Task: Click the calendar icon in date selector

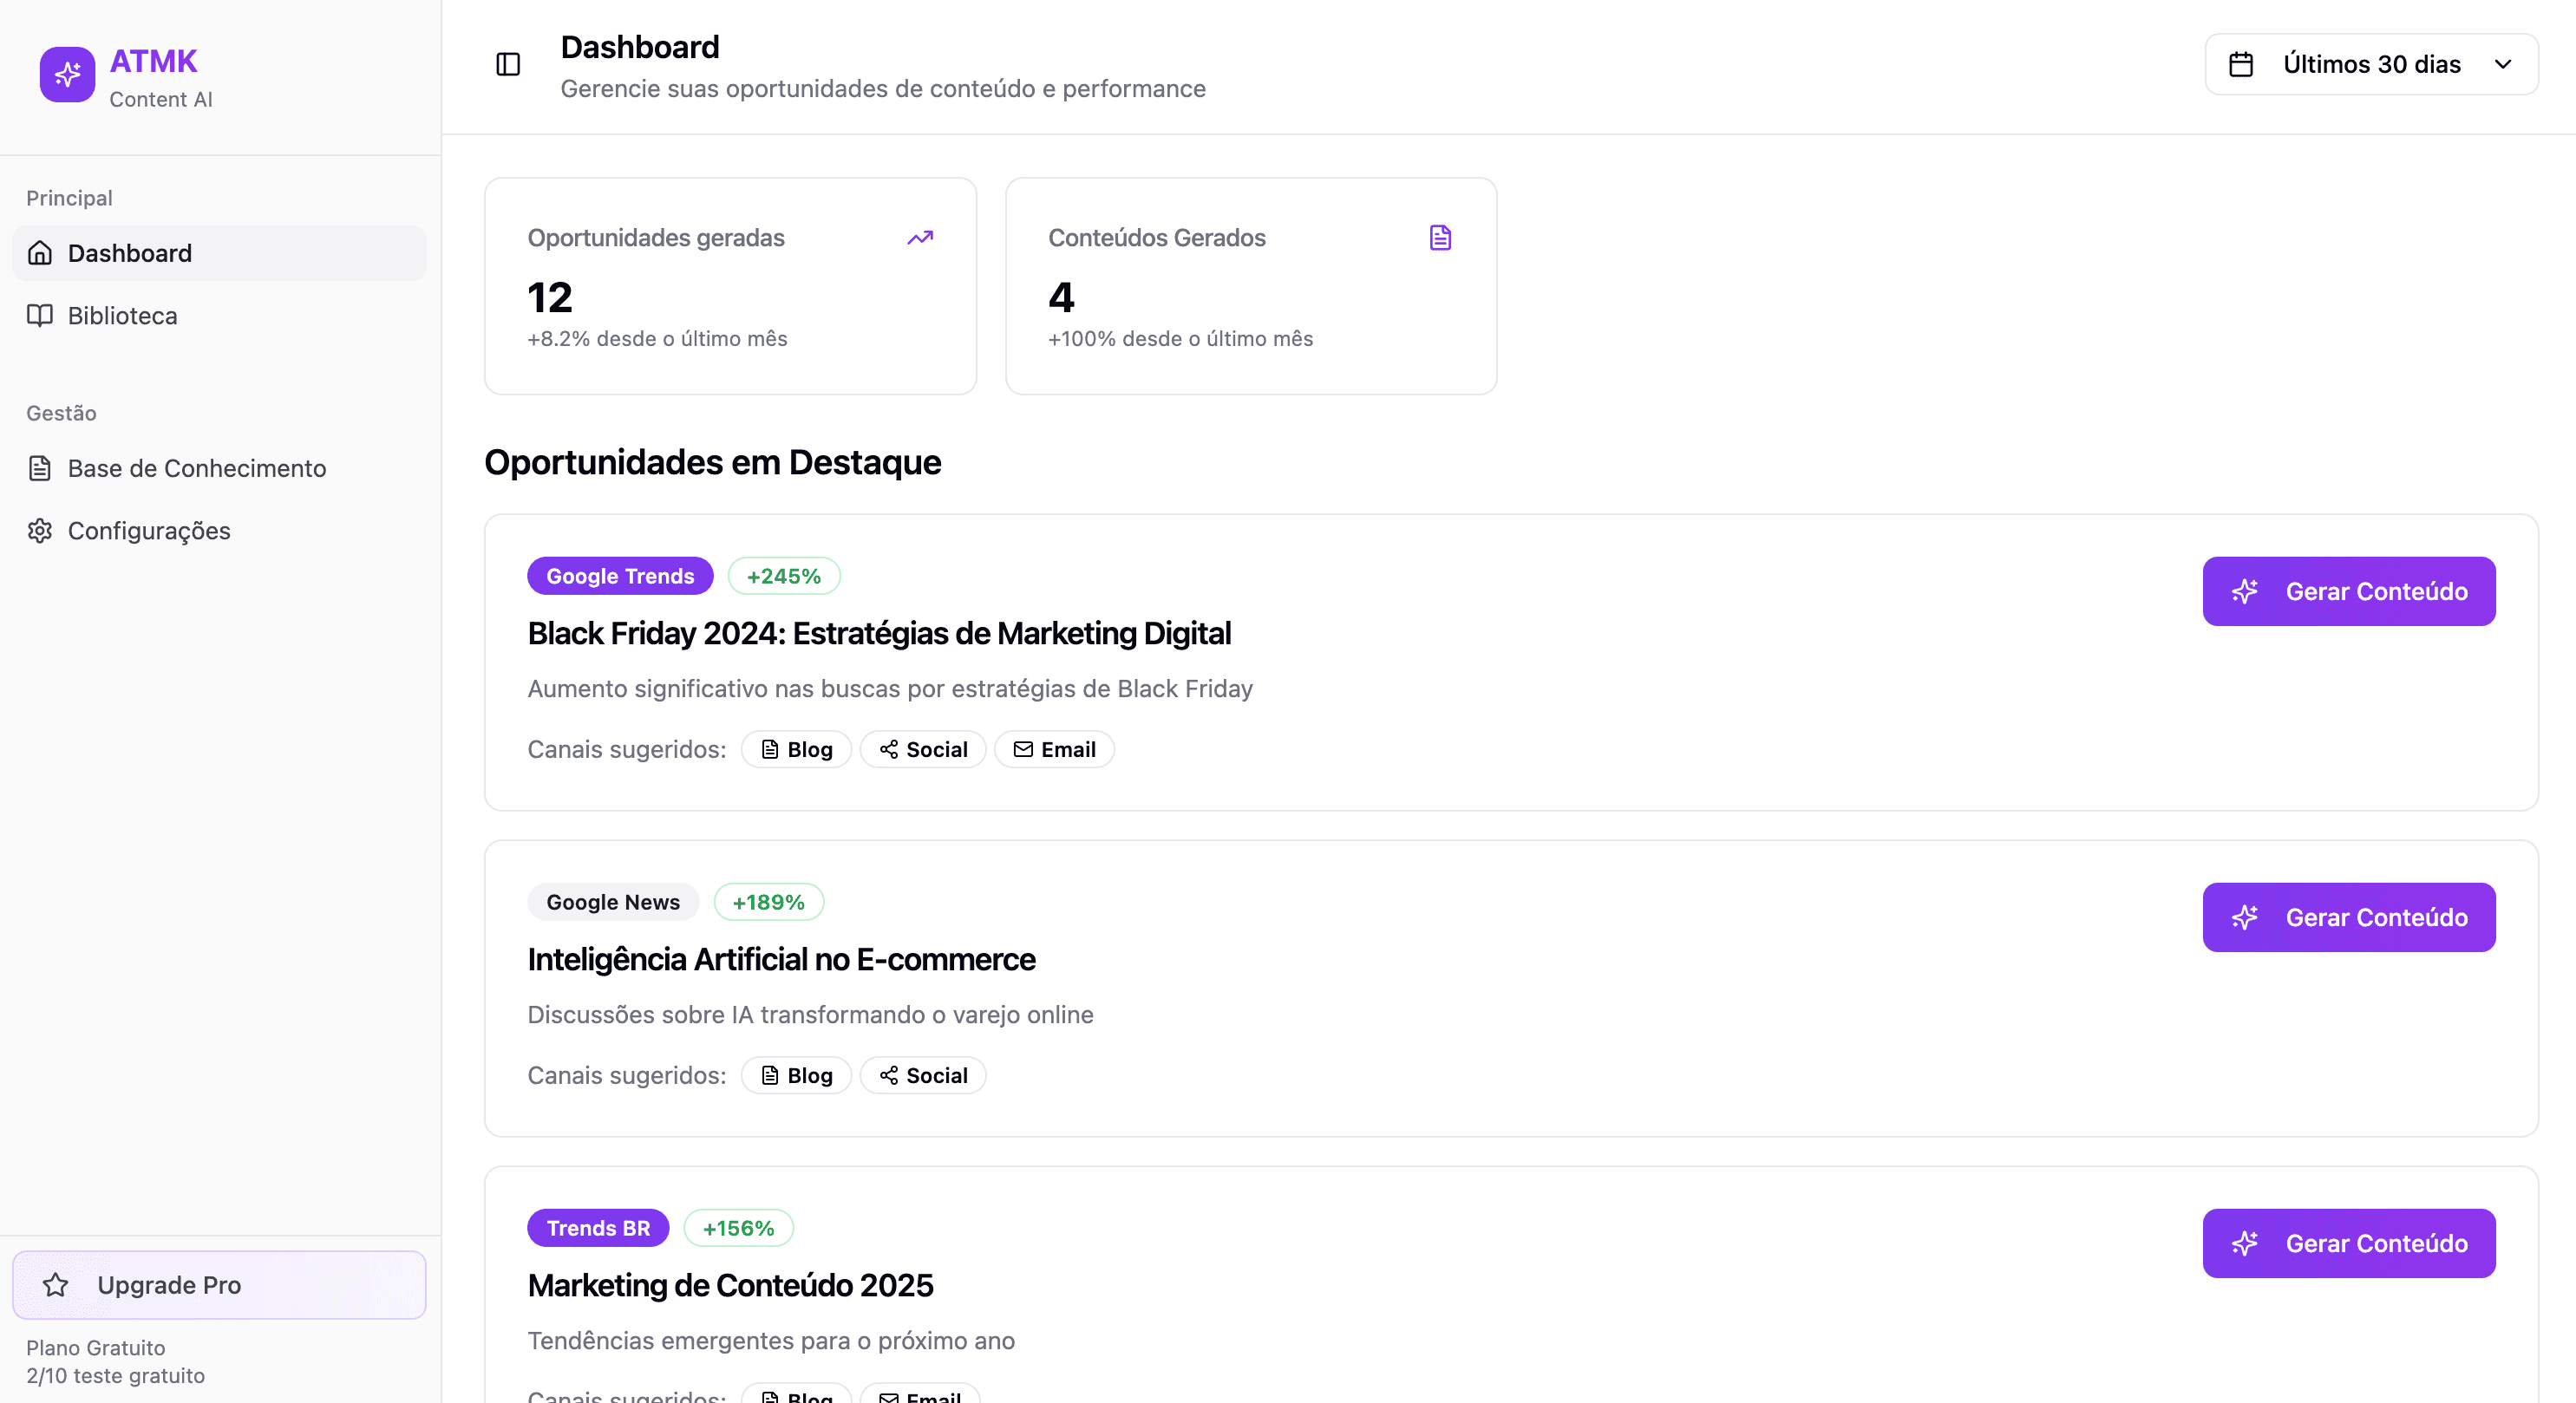Action: [2241, 65]
